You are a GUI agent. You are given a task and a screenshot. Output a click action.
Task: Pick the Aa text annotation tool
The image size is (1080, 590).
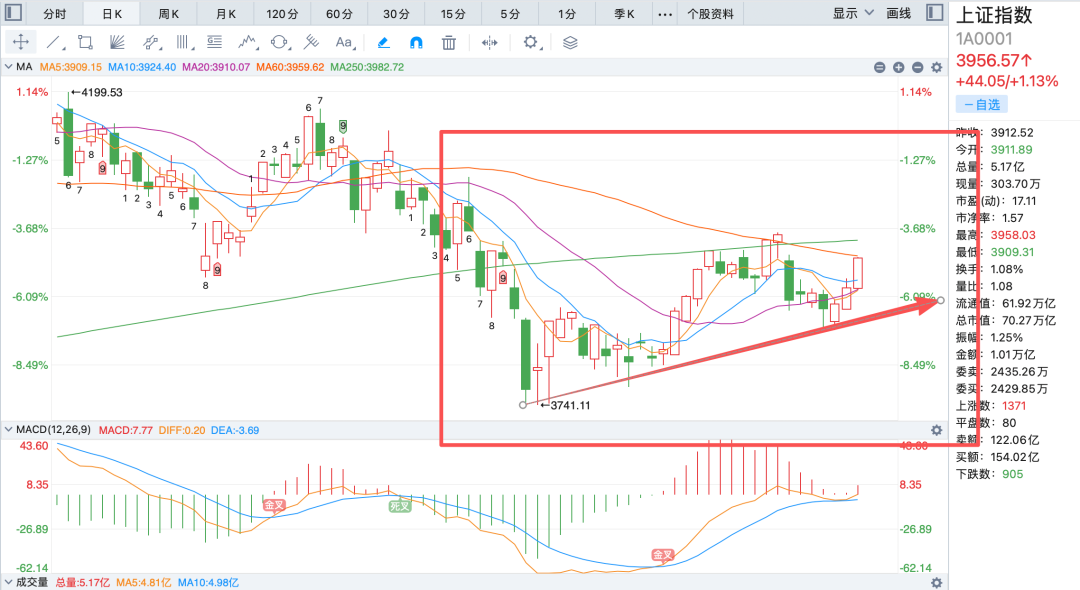tap(344, 43)
